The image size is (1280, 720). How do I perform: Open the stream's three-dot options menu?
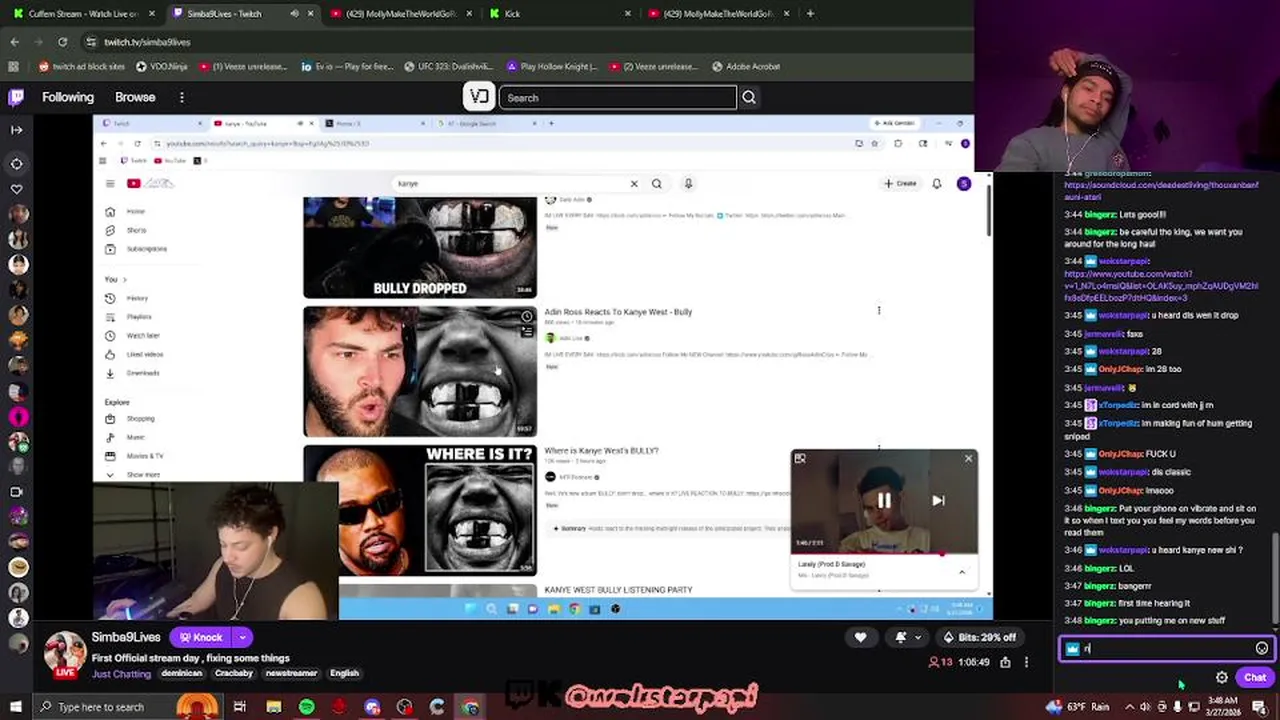pos(1026,662)
